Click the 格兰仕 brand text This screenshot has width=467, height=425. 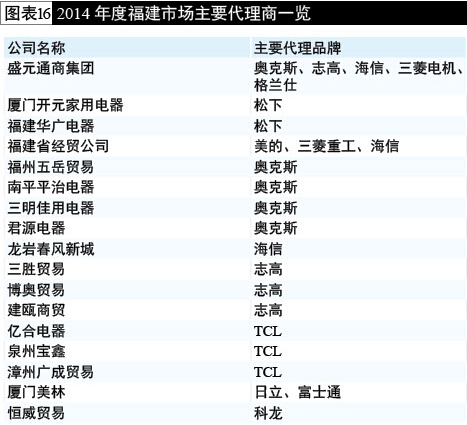pyautogui.click(x=276, y=85)
